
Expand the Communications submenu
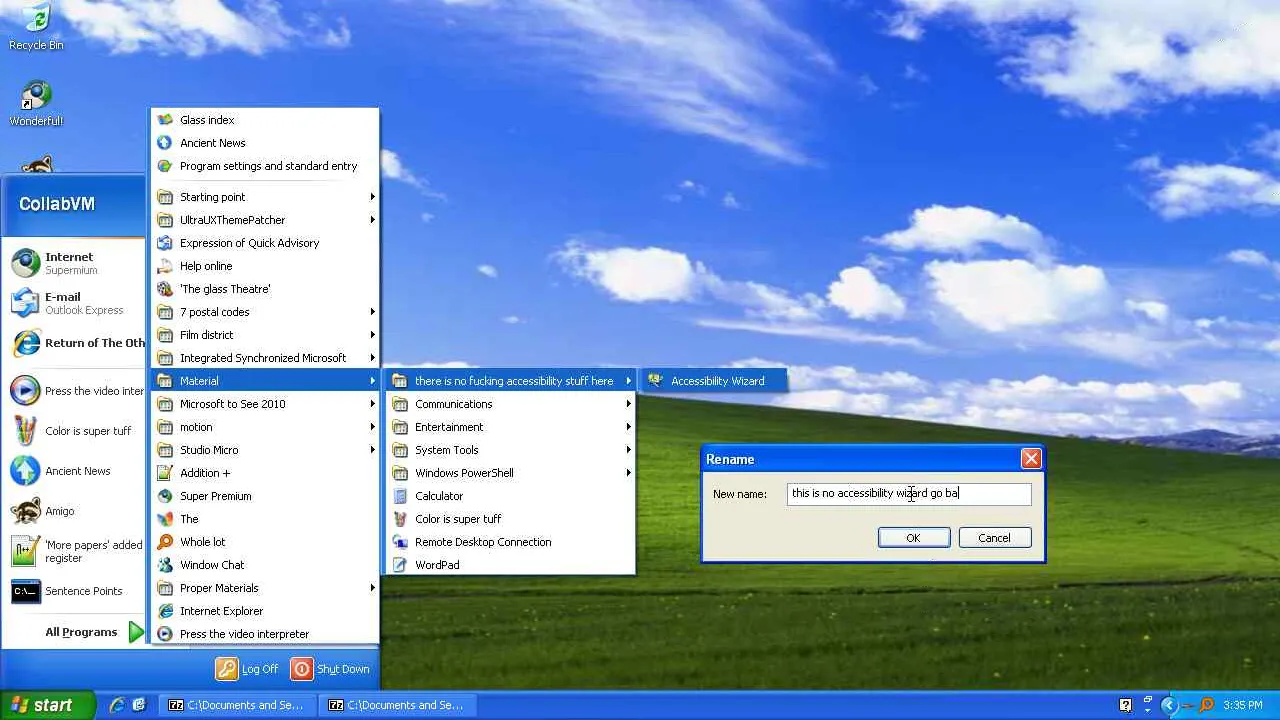tap(511, 404)
